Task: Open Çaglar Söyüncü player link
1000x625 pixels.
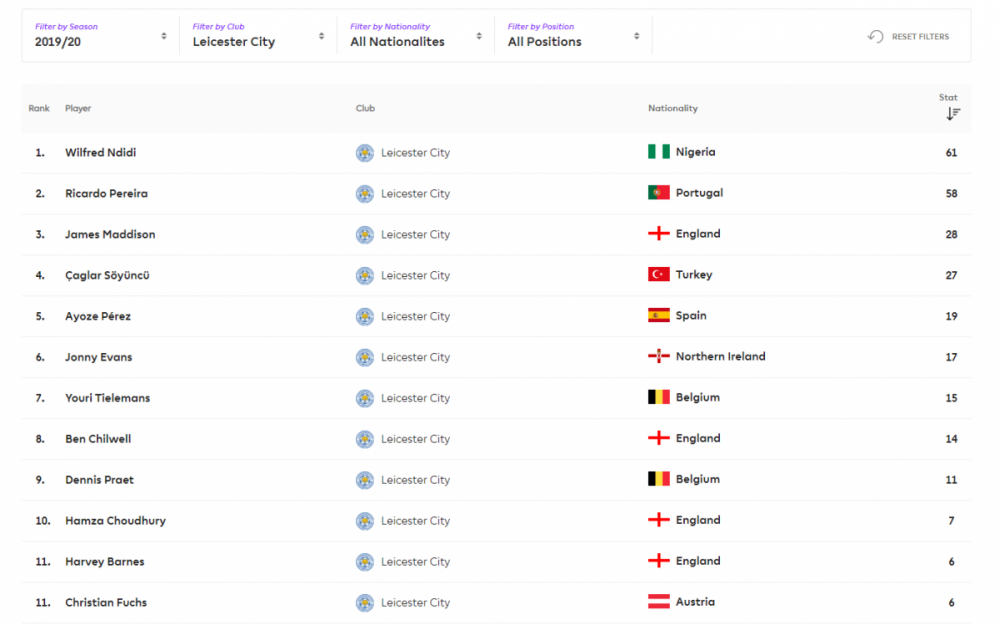Action: click(107, 276)
